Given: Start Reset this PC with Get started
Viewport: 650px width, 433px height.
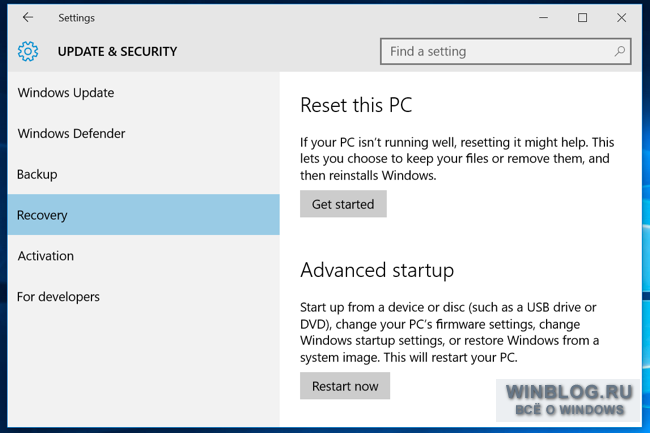Looking at the screenshot, I should tap(343, 204).
